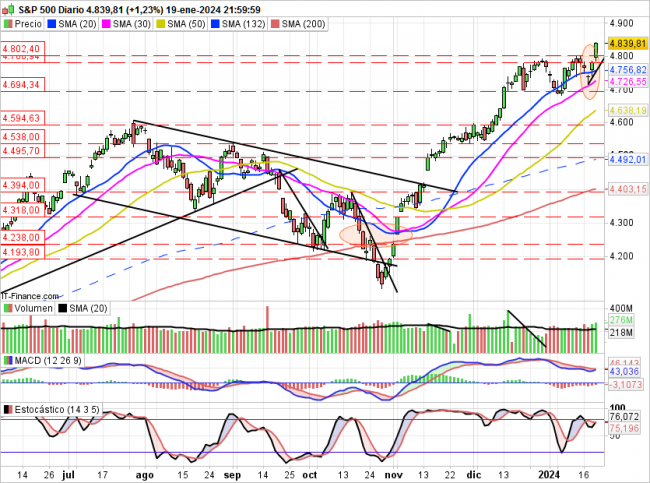The image size is (650, 483).
Task: Click the Volumen indicator legend icon
Action: (x=7, y=309)
